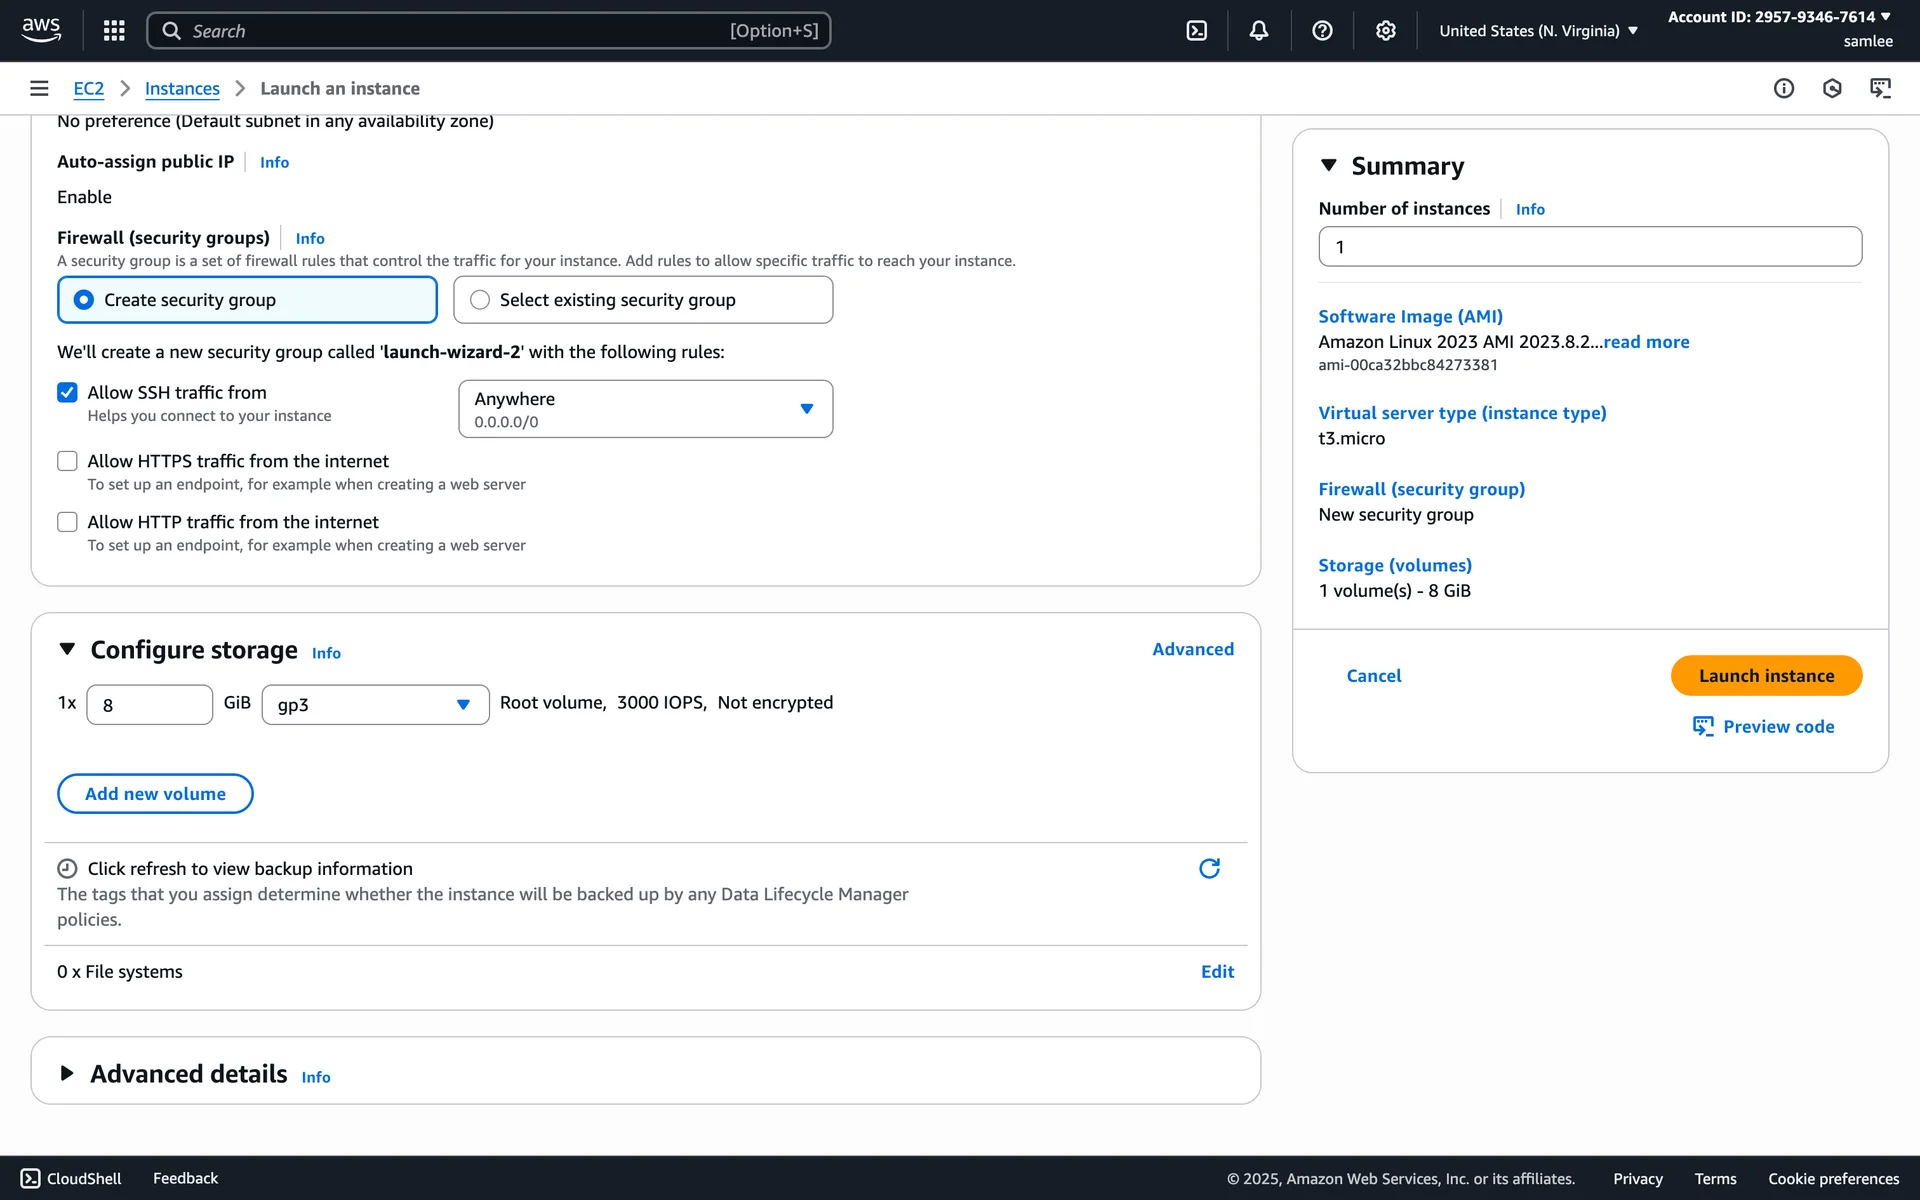Click the Number of instances field
This screenshot has width=1920, height=1200.
pos(1589,247)
